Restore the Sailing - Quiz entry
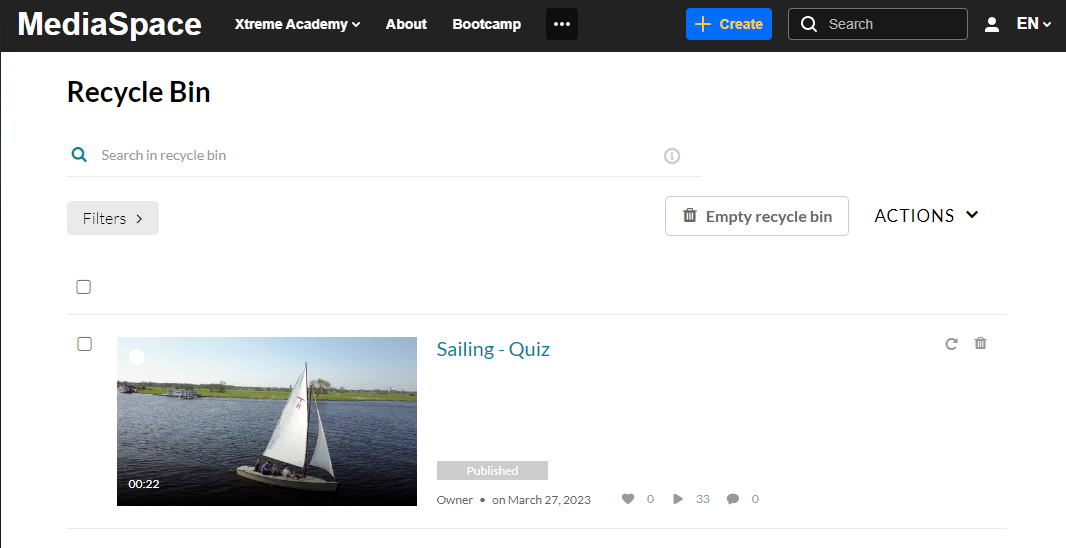Image resolution: width=1066 pixels, height=548 pixels. pyautogui.click(x=951, y=344)
